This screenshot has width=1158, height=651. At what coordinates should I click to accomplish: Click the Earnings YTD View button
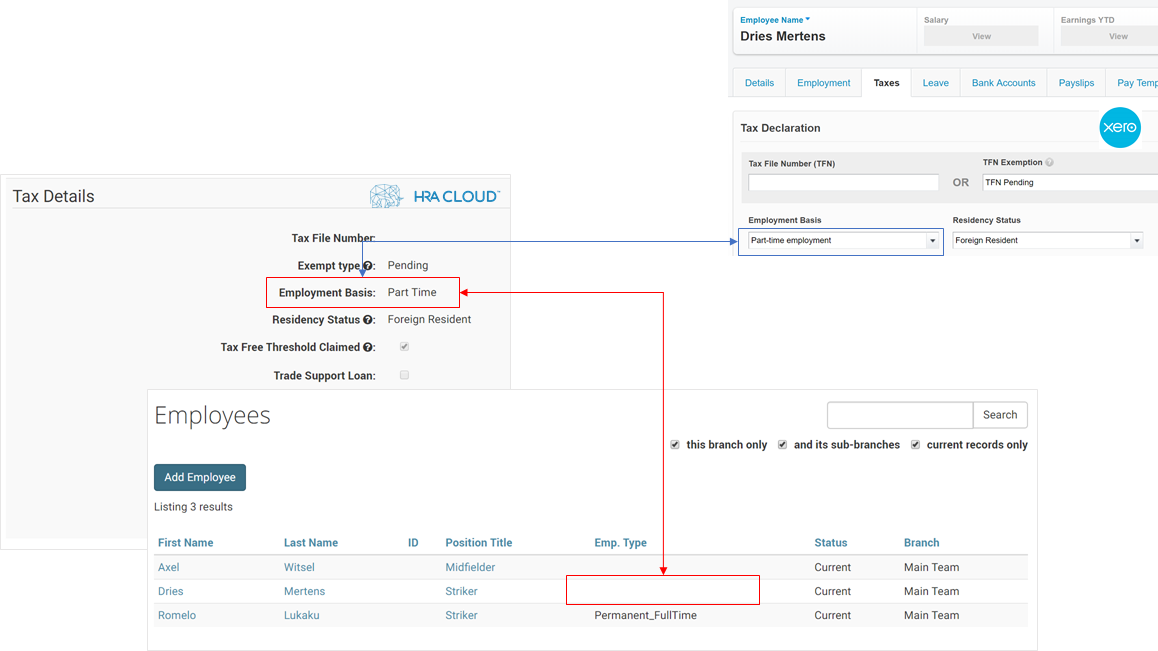[1109, 36]
